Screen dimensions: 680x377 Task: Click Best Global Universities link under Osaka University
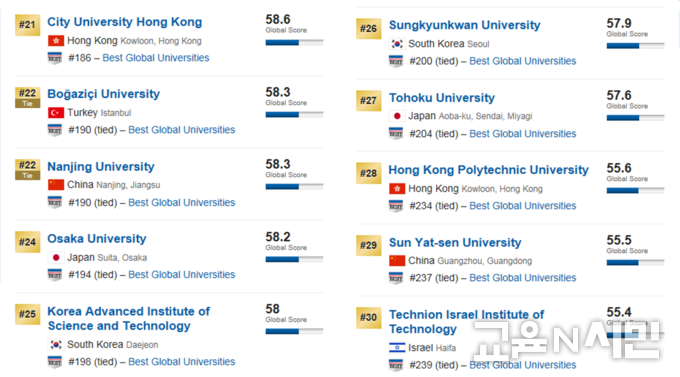(x=182, y=275)
